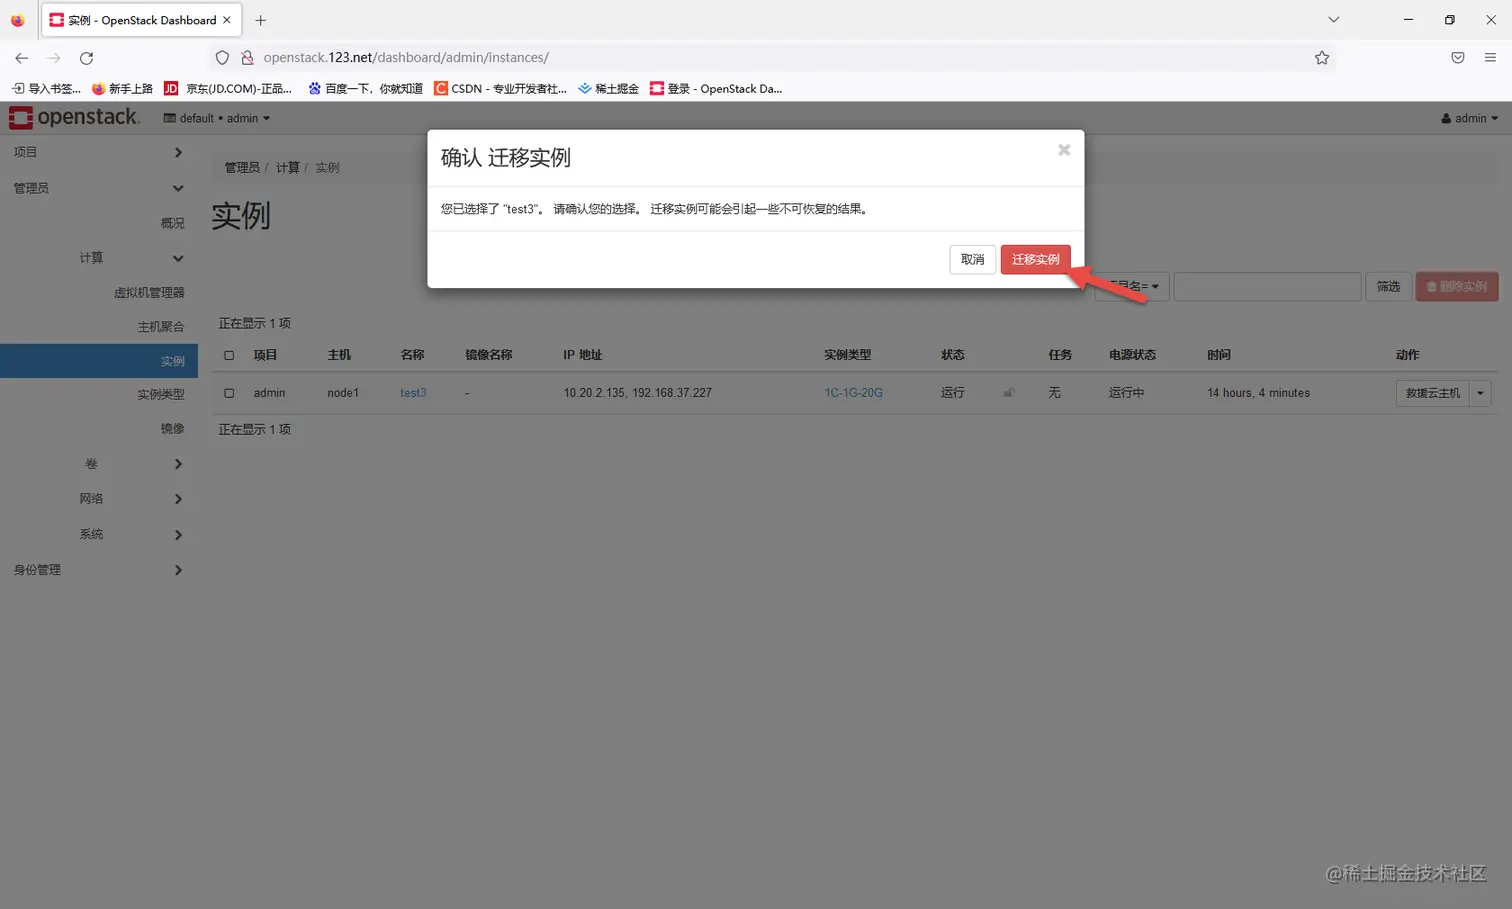Viewport: 1512px width, 909px height.
Task: Bookmark this page via star icon
Action: (x=1322, y=57)
